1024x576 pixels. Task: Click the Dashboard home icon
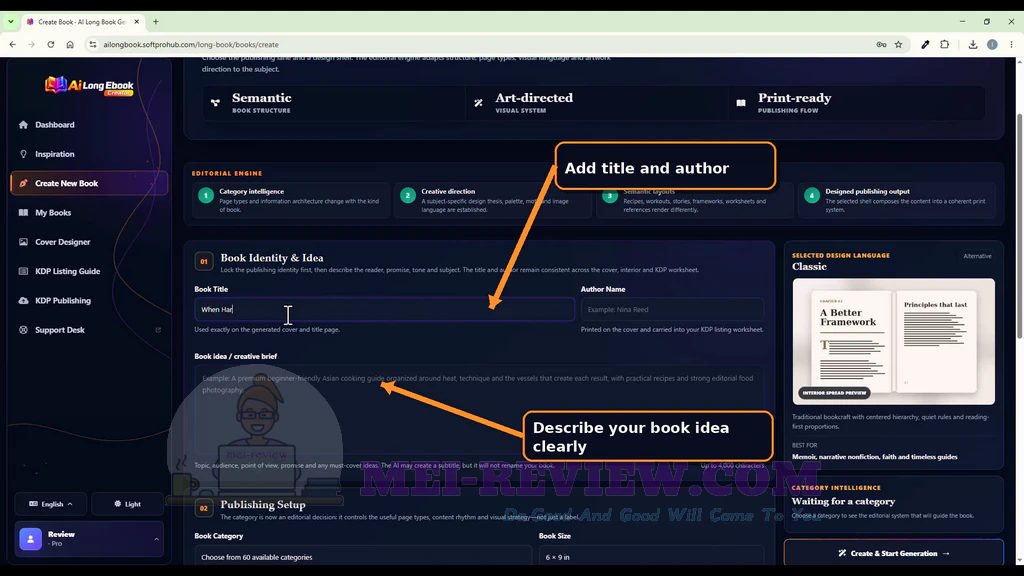[24, 125]
